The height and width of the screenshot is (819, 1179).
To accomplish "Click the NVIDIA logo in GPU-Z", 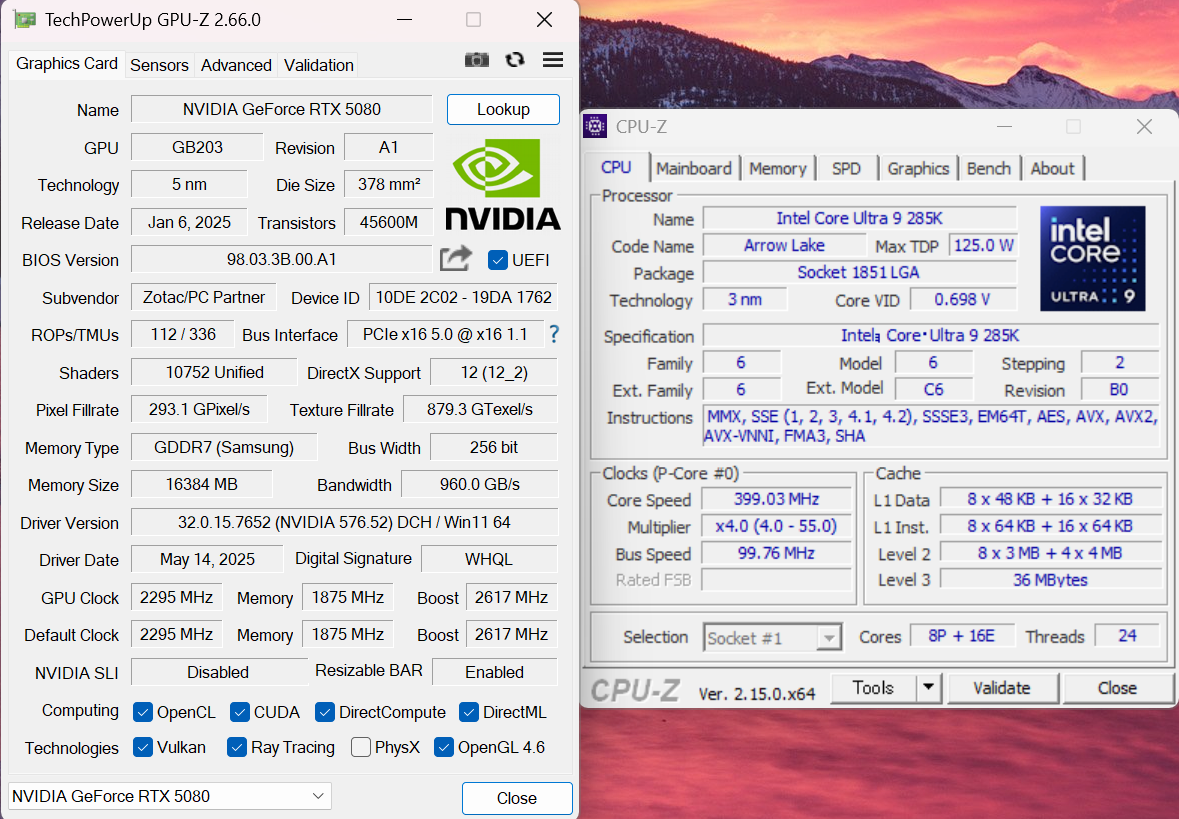I will click(502, 184).
